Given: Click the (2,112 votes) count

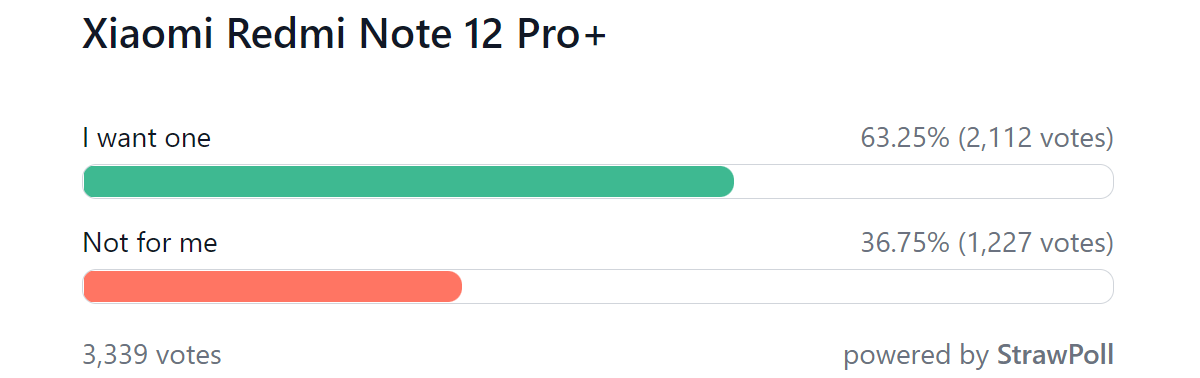Looking at the screenshot, I should tap(1036, 138).
